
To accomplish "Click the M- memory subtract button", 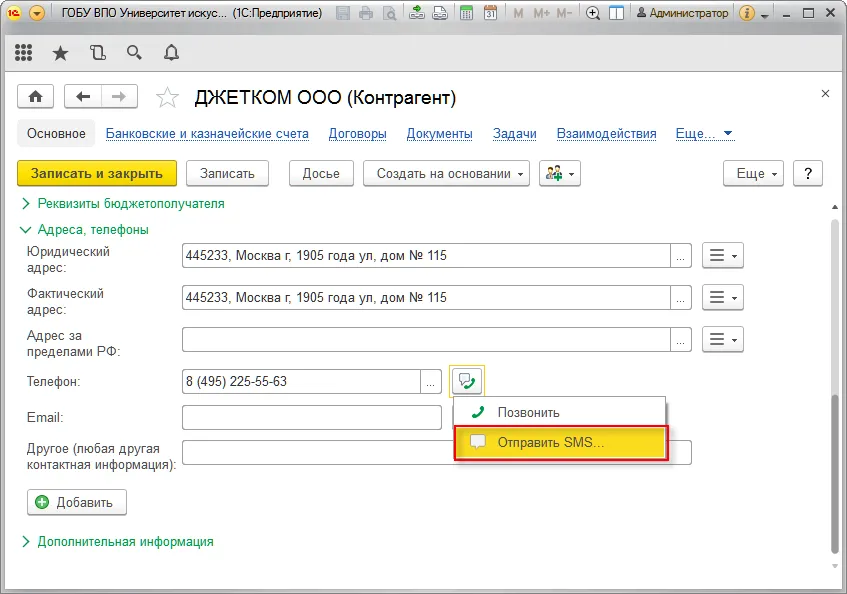I will [x=564, y=13].
